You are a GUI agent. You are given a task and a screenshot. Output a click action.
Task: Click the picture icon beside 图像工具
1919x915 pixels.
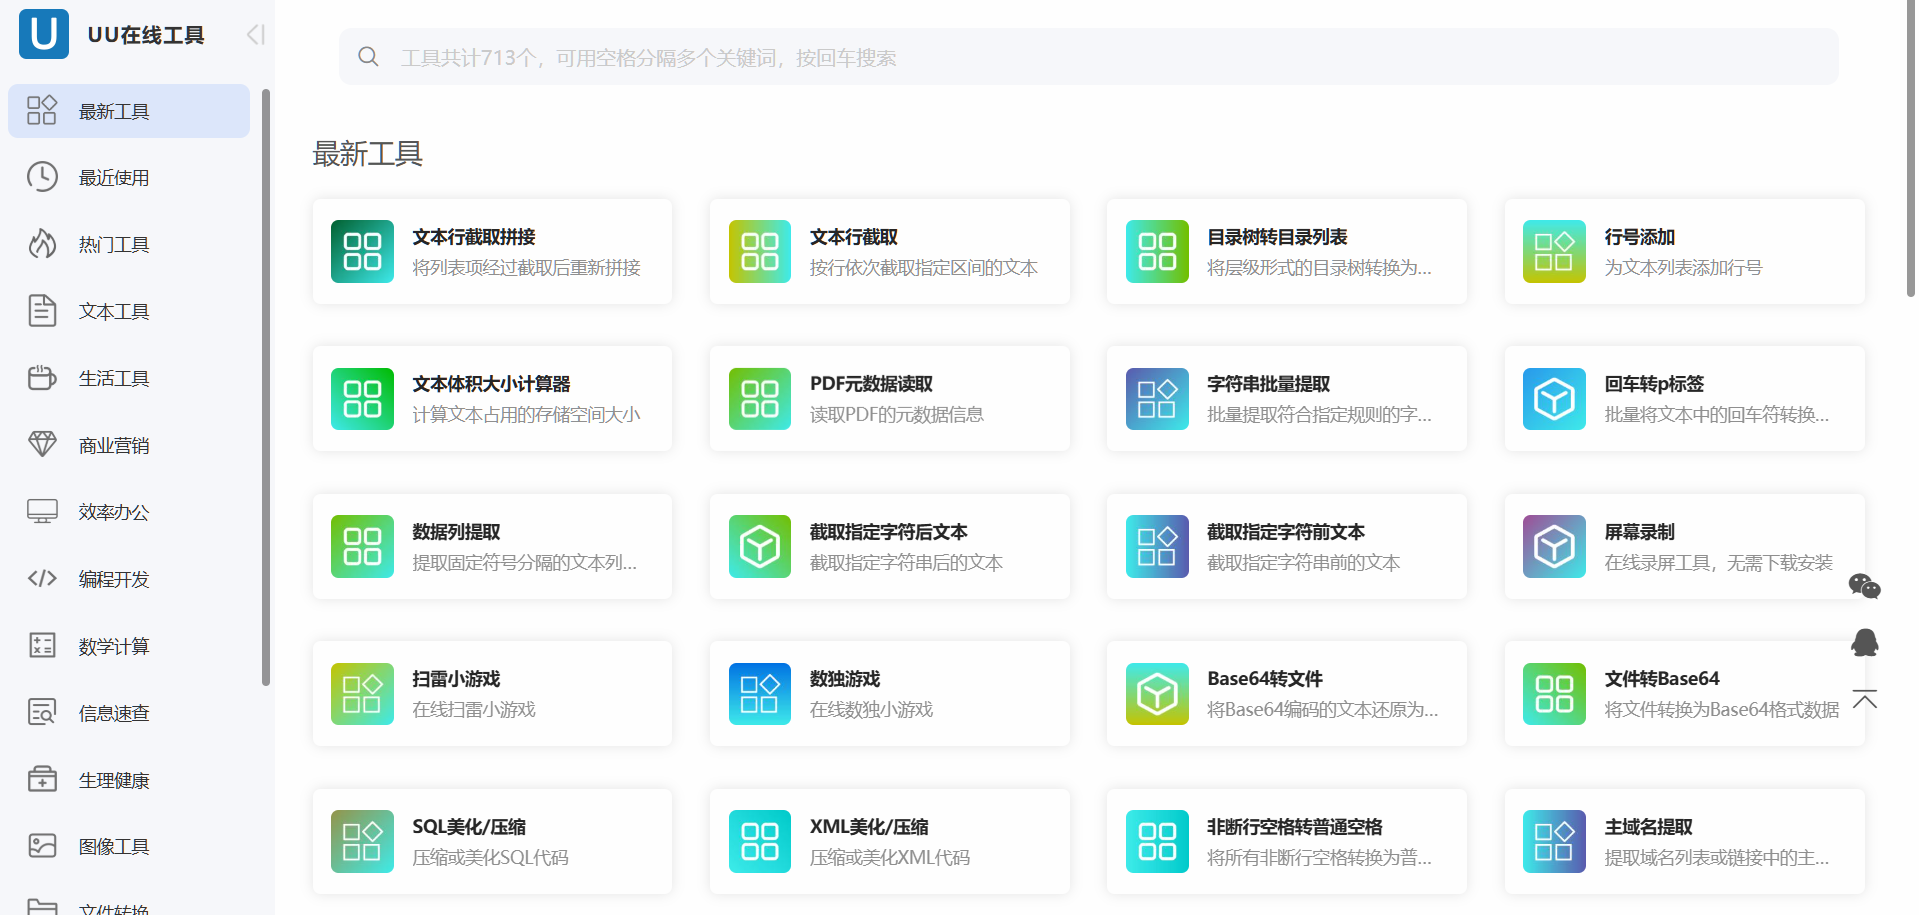click(x=42, y=846)
